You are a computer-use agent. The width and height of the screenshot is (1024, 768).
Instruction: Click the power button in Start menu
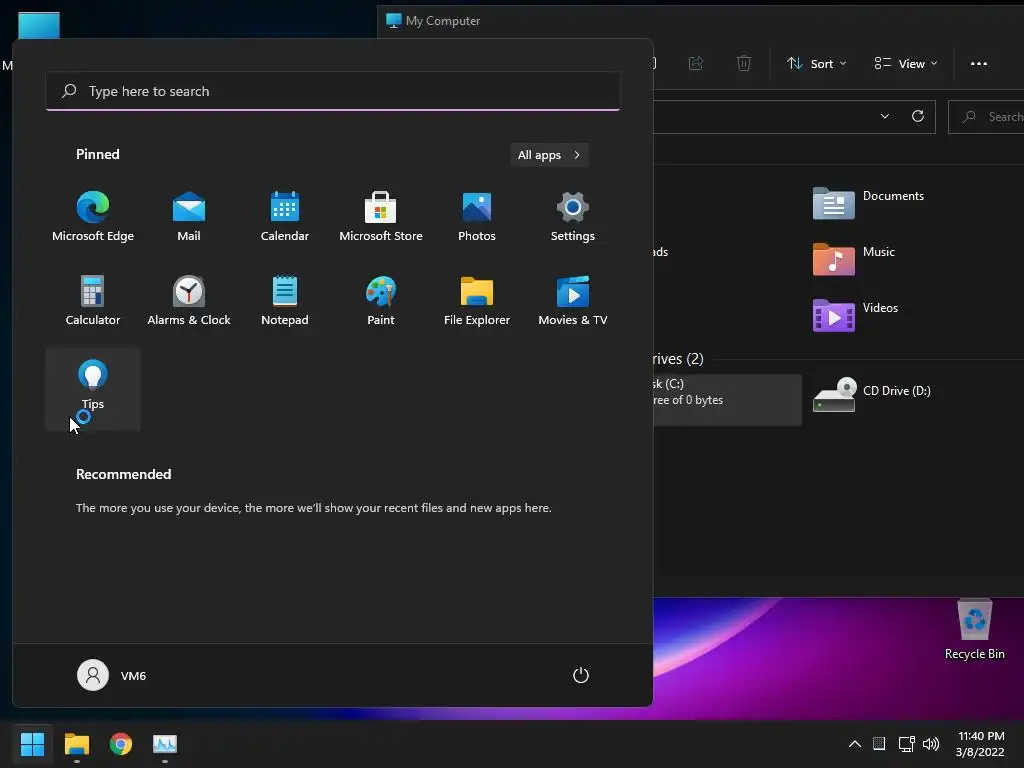[x=581, y=675]
